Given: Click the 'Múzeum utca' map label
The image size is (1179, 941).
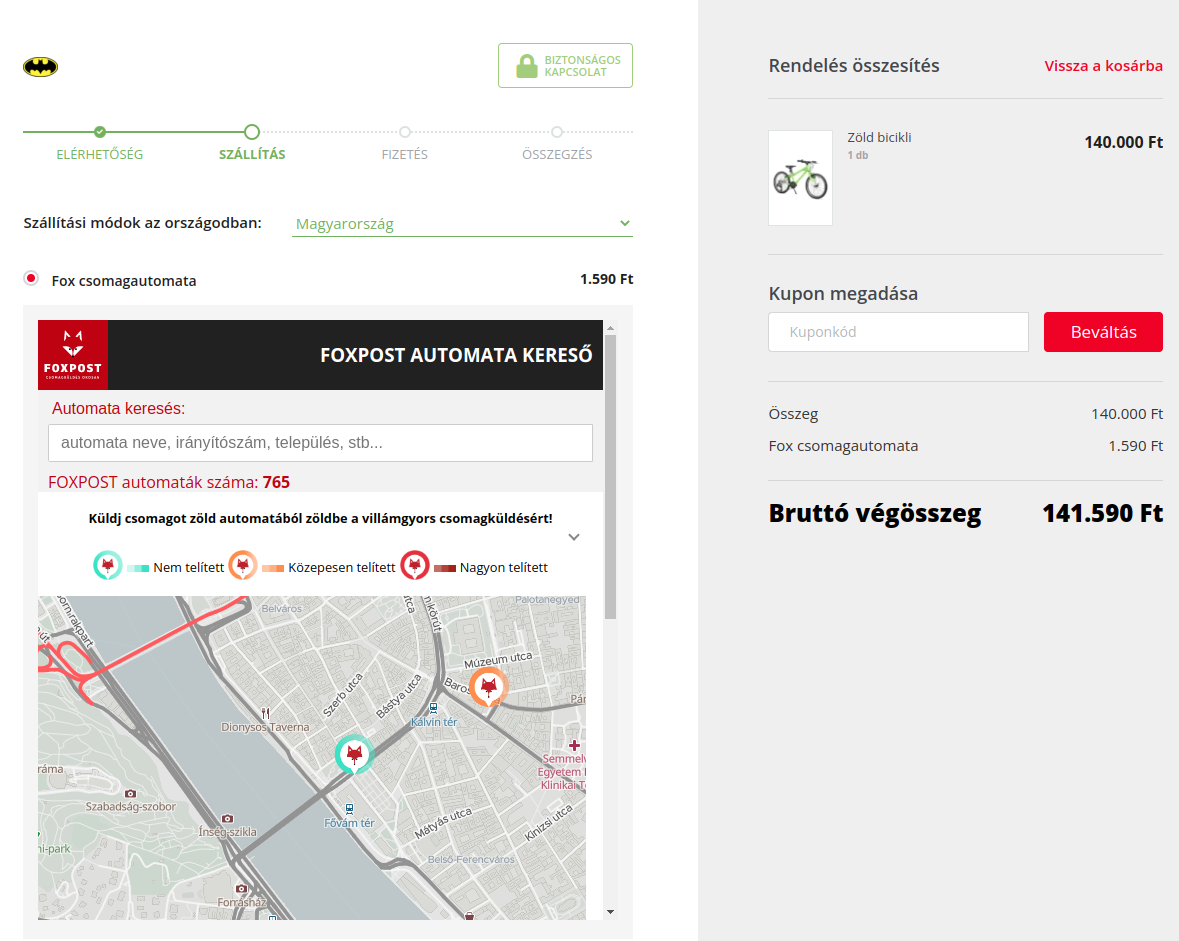Looking at the screenshot, I should (x=498, y=660).
